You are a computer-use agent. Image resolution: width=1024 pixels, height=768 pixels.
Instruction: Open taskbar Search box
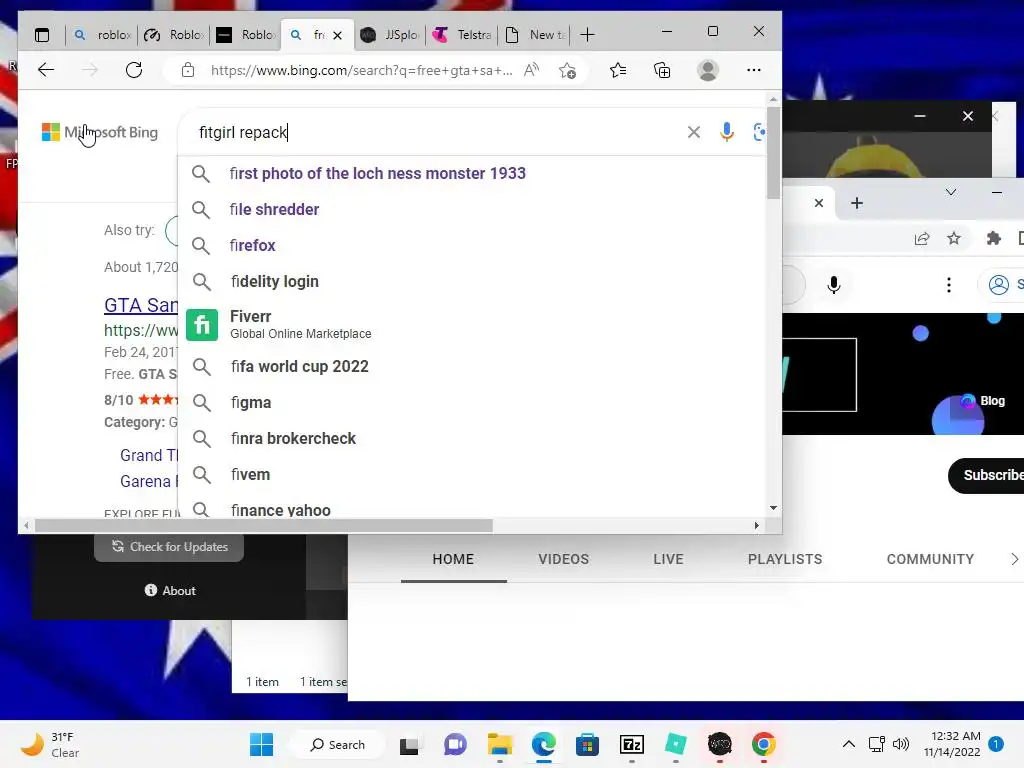338,744
